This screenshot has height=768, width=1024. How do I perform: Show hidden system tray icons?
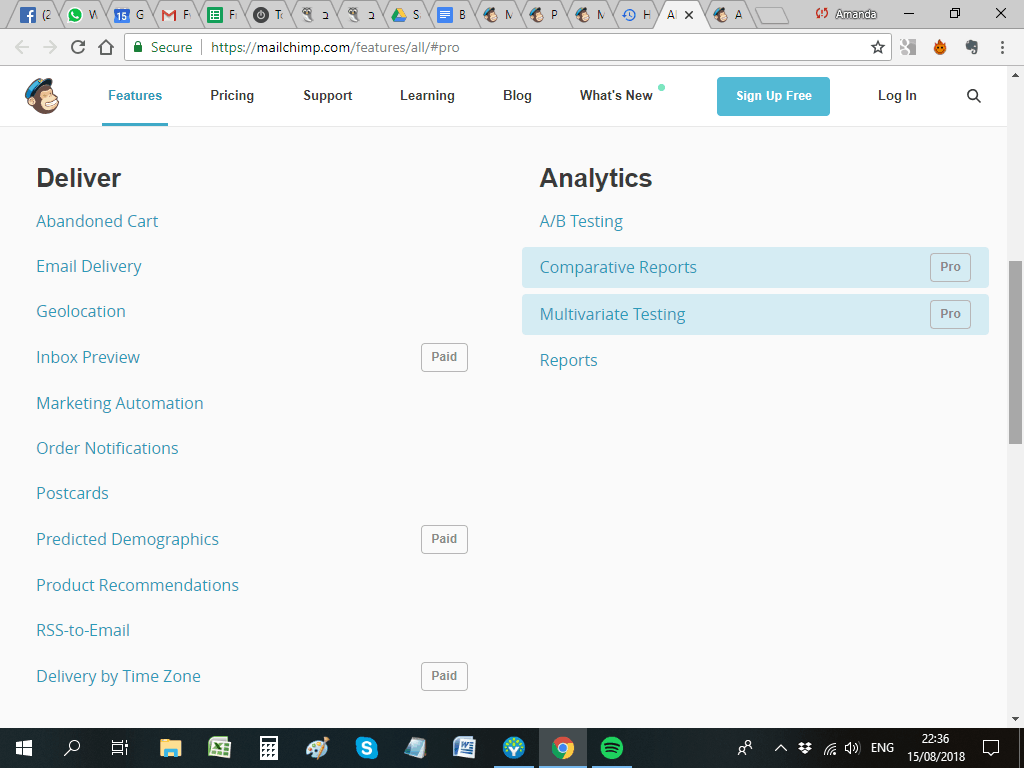[780, 748]
